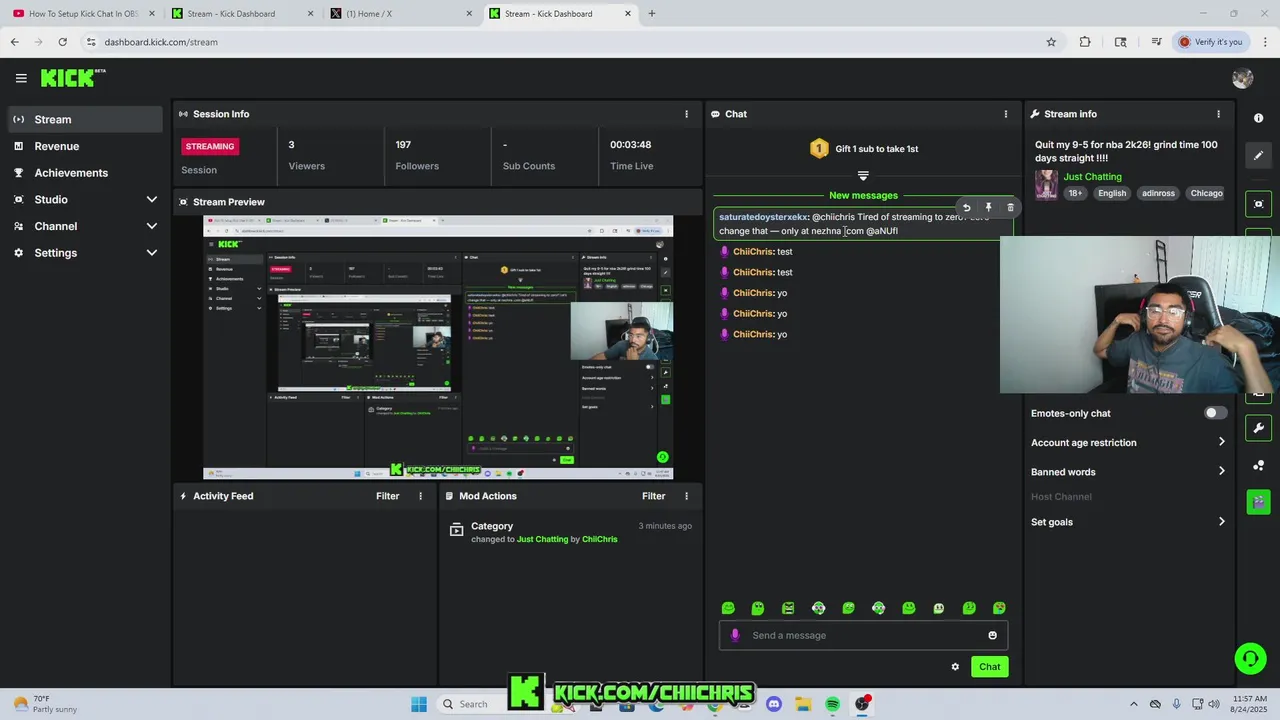
Task: Open the emoji picker in the message box
Action: (x=992, y=635)
